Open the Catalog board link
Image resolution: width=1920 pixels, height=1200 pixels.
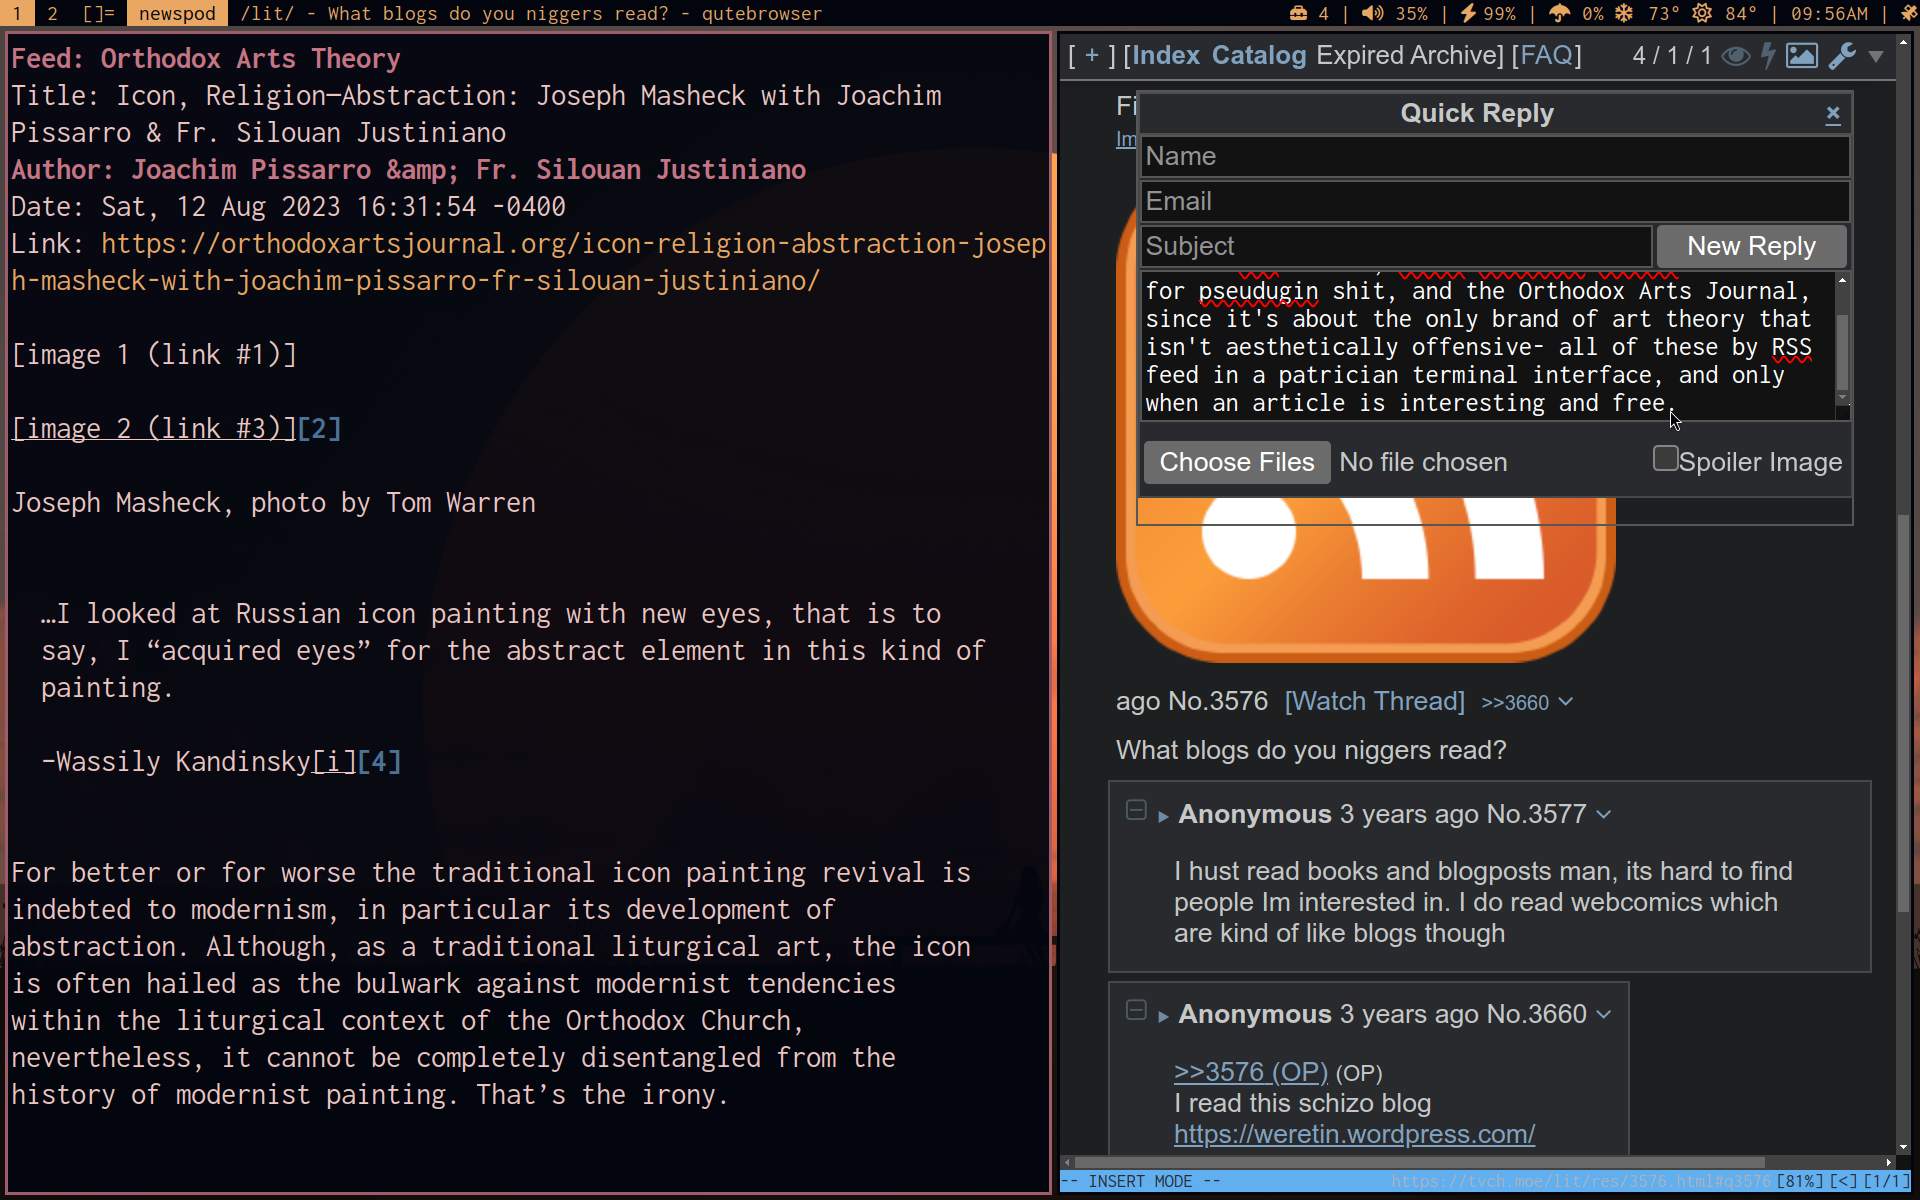click(1258, 56)
